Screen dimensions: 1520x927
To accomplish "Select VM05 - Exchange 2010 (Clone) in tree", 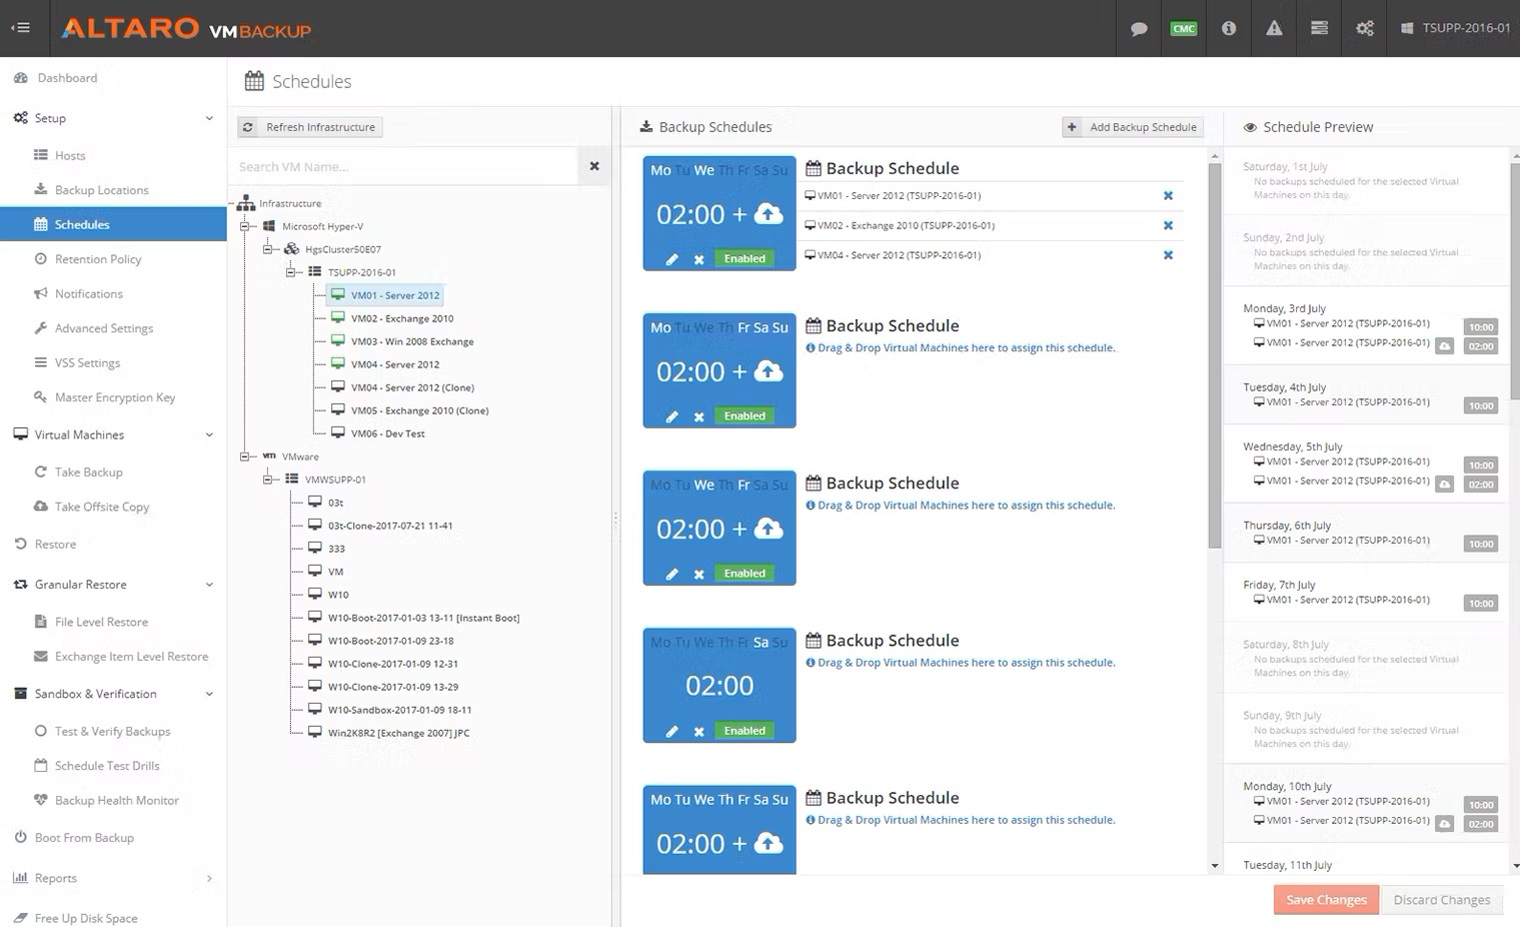I will [x=420, y=410].
